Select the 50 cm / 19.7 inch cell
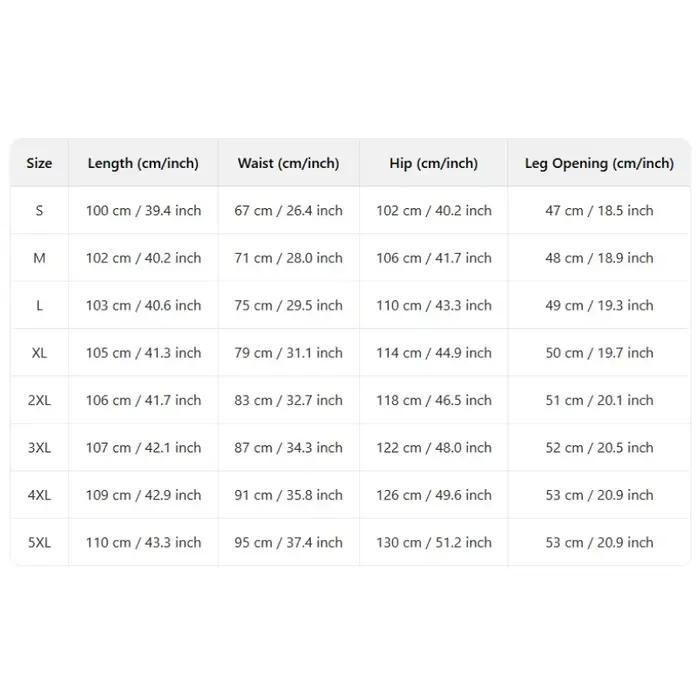 tap(599, 353)
